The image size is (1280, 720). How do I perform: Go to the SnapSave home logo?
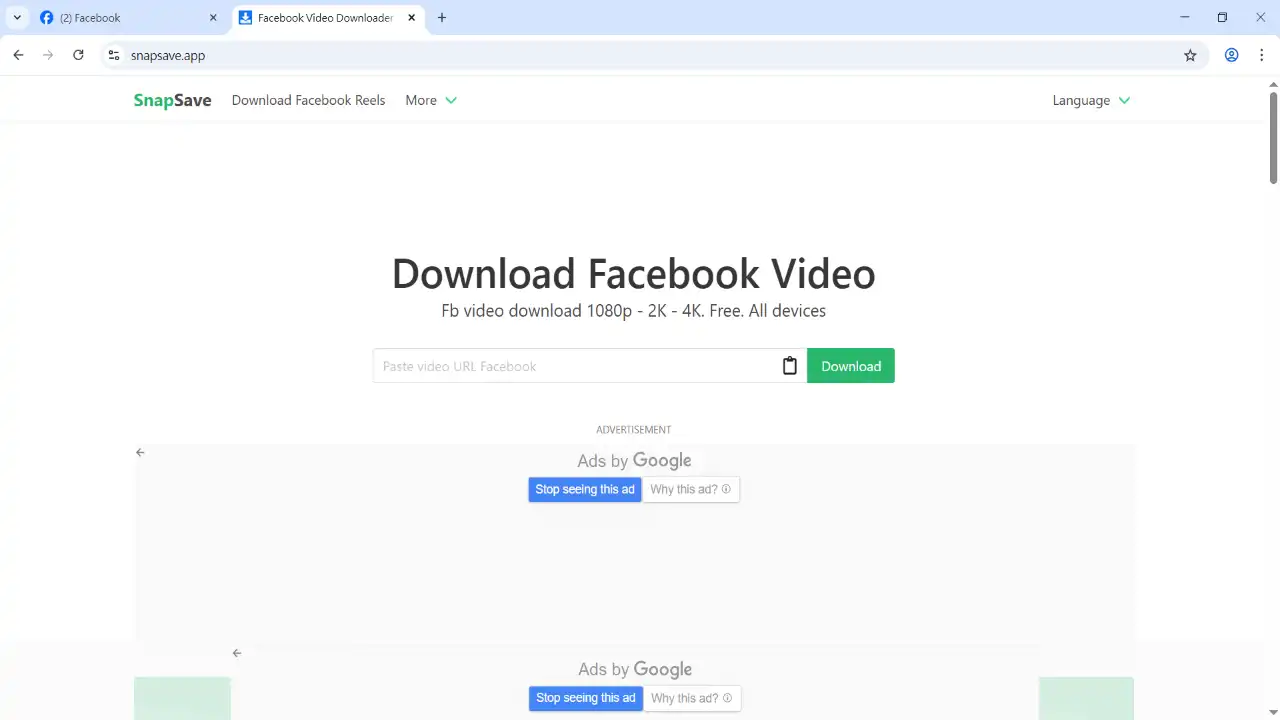coord(172,100)
